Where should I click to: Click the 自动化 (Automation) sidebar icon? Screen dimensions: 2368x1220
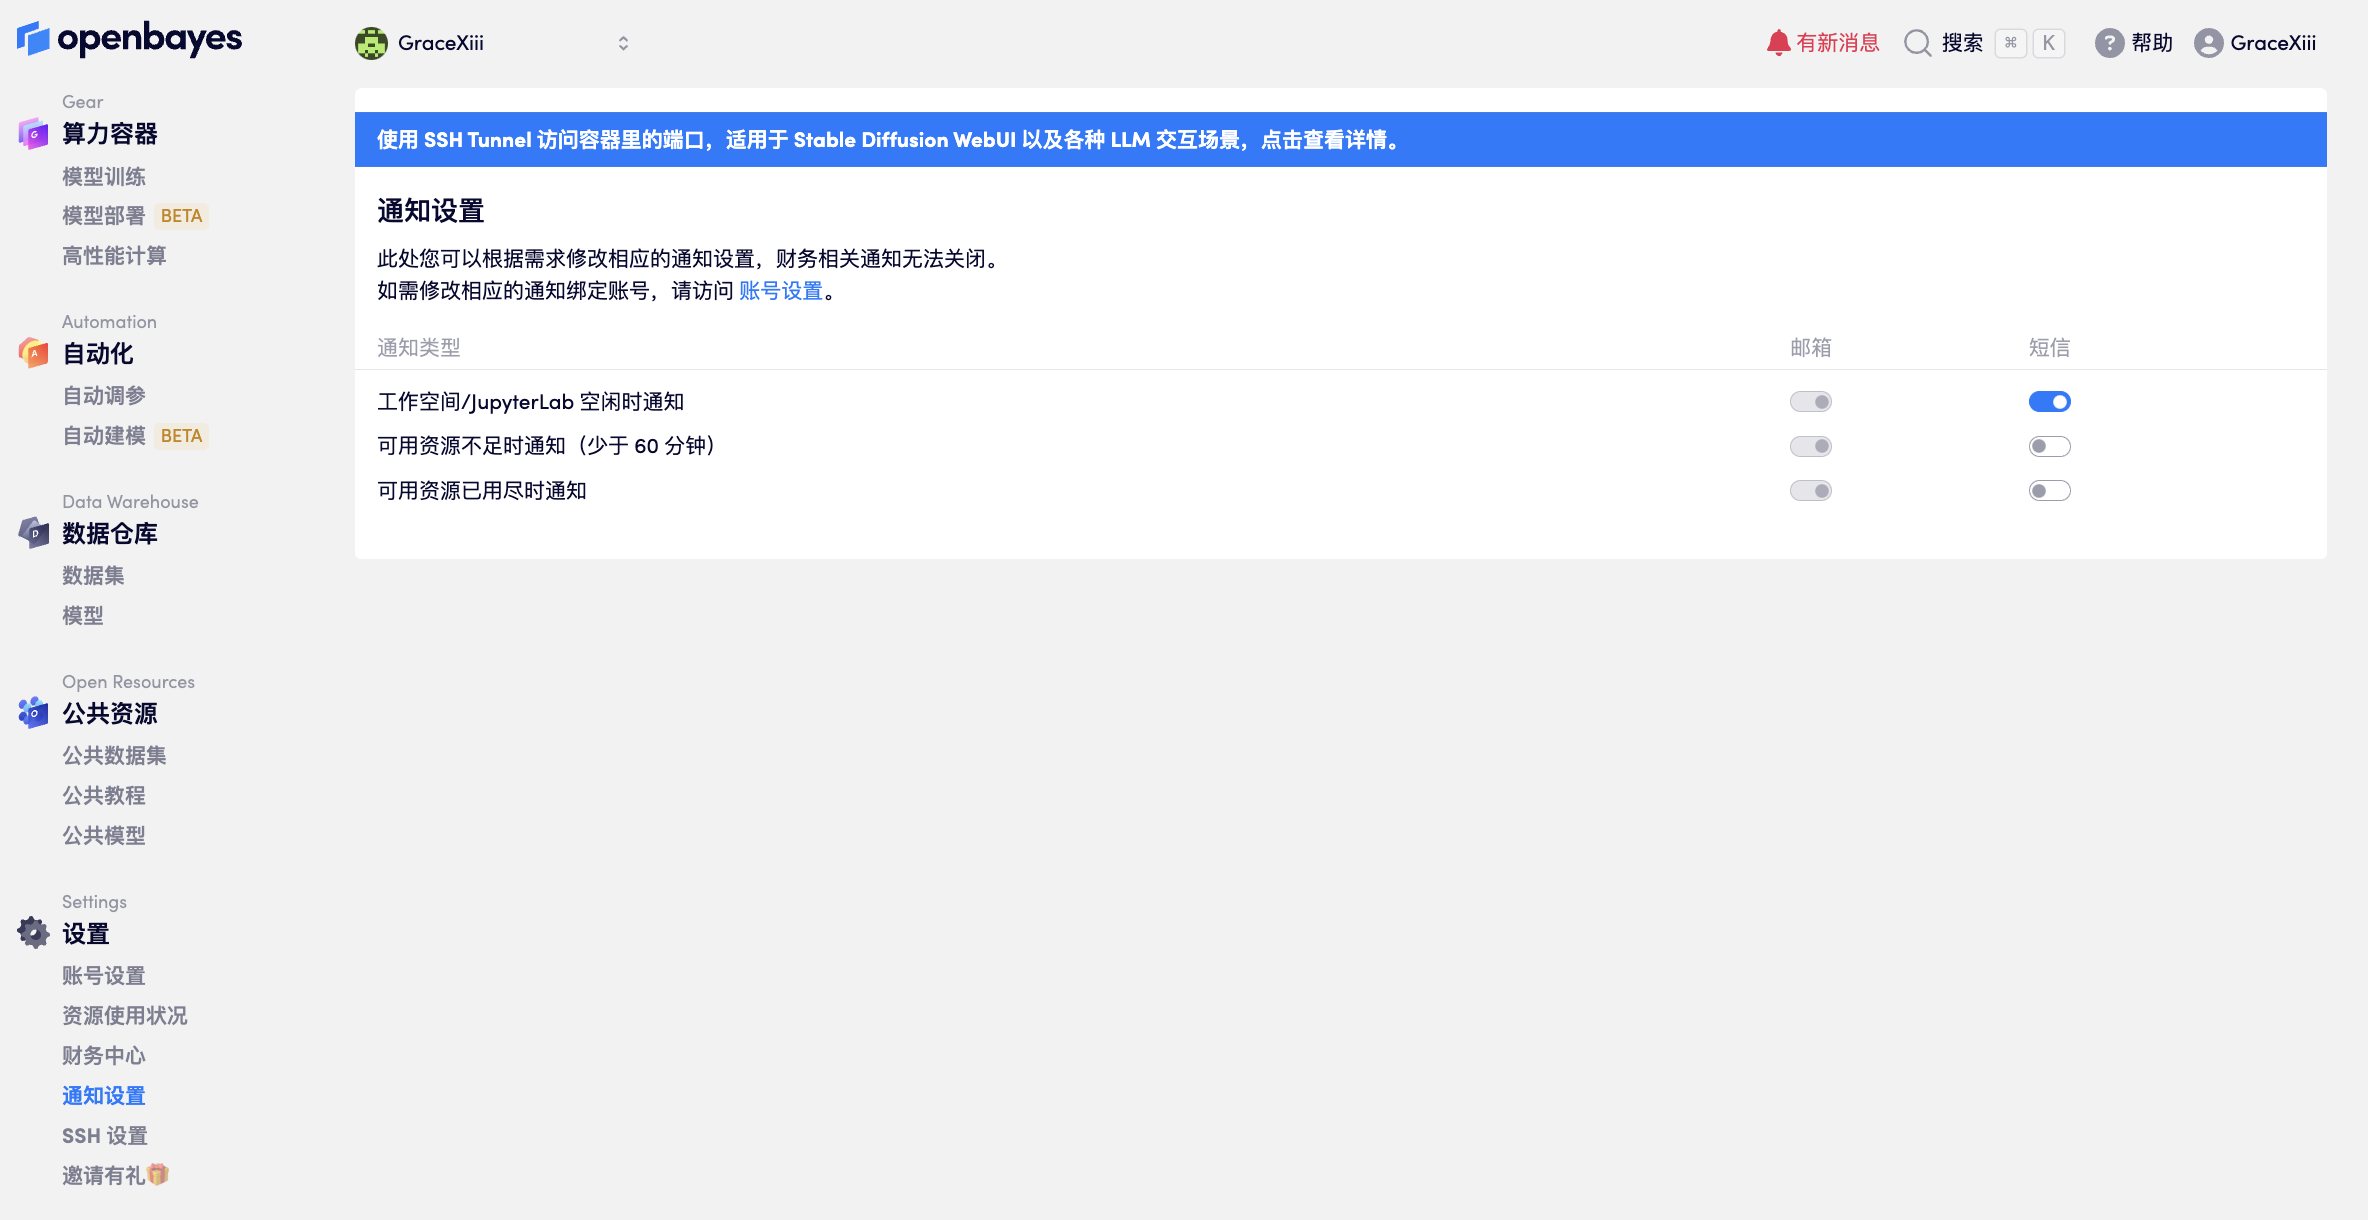coord(33,353)
